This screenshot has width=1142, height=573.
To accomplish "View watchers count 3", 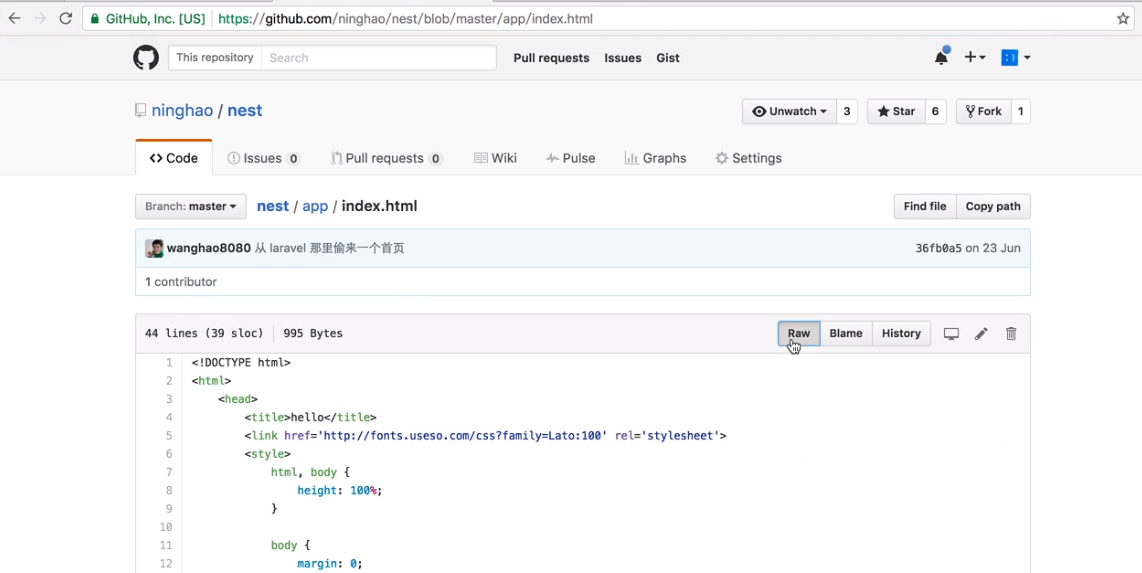I will [x=846, y=111].
